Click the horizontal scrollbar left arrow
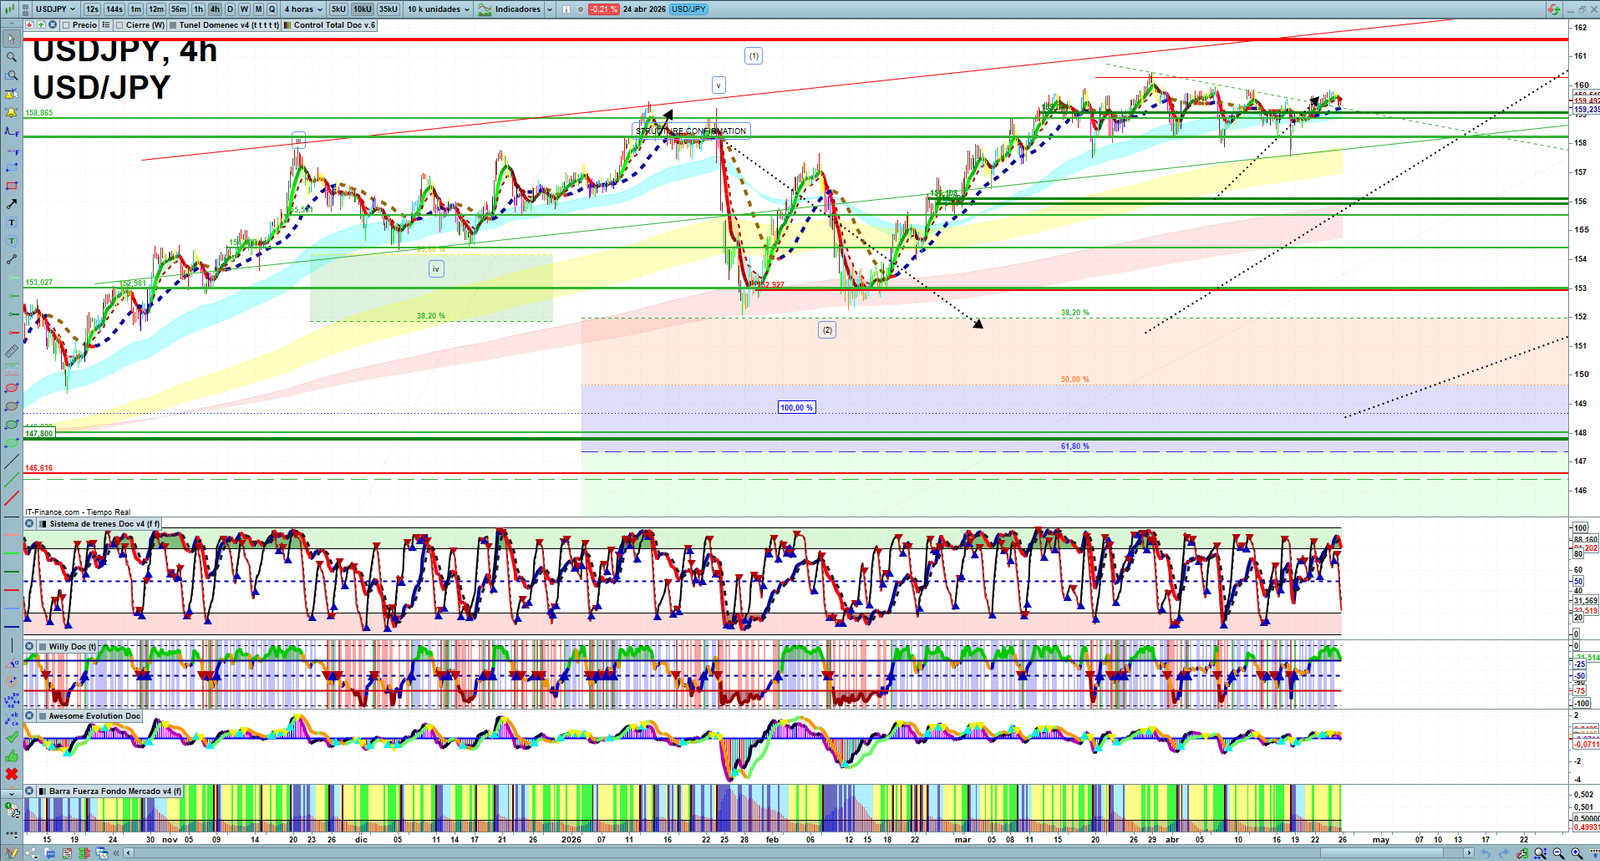The width and height of the screenshot is (1600, 861). click(x=129, y=853)
